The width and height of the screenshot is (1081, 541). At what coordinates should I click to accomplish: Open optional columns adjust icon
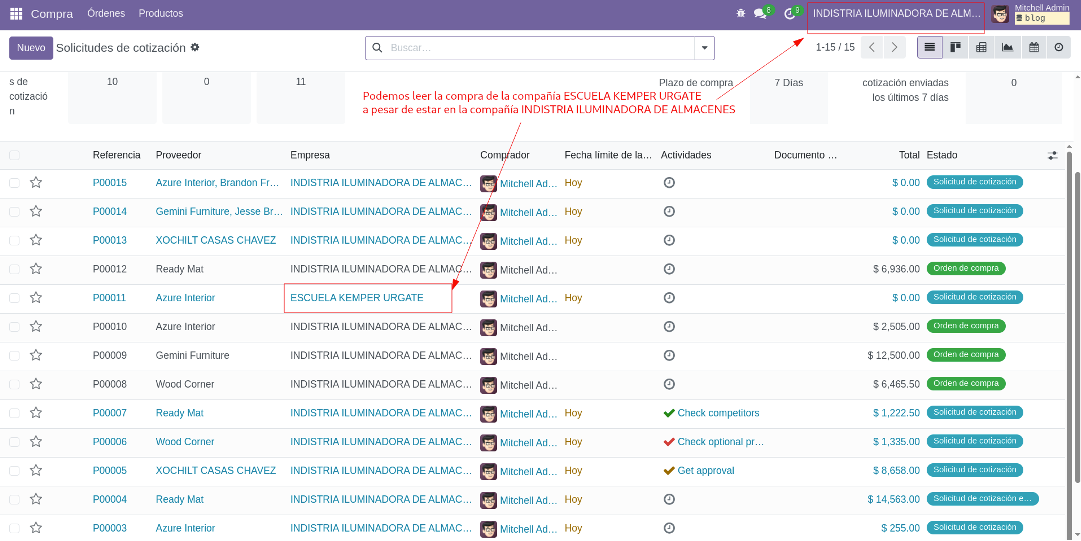pos(1053,156)
